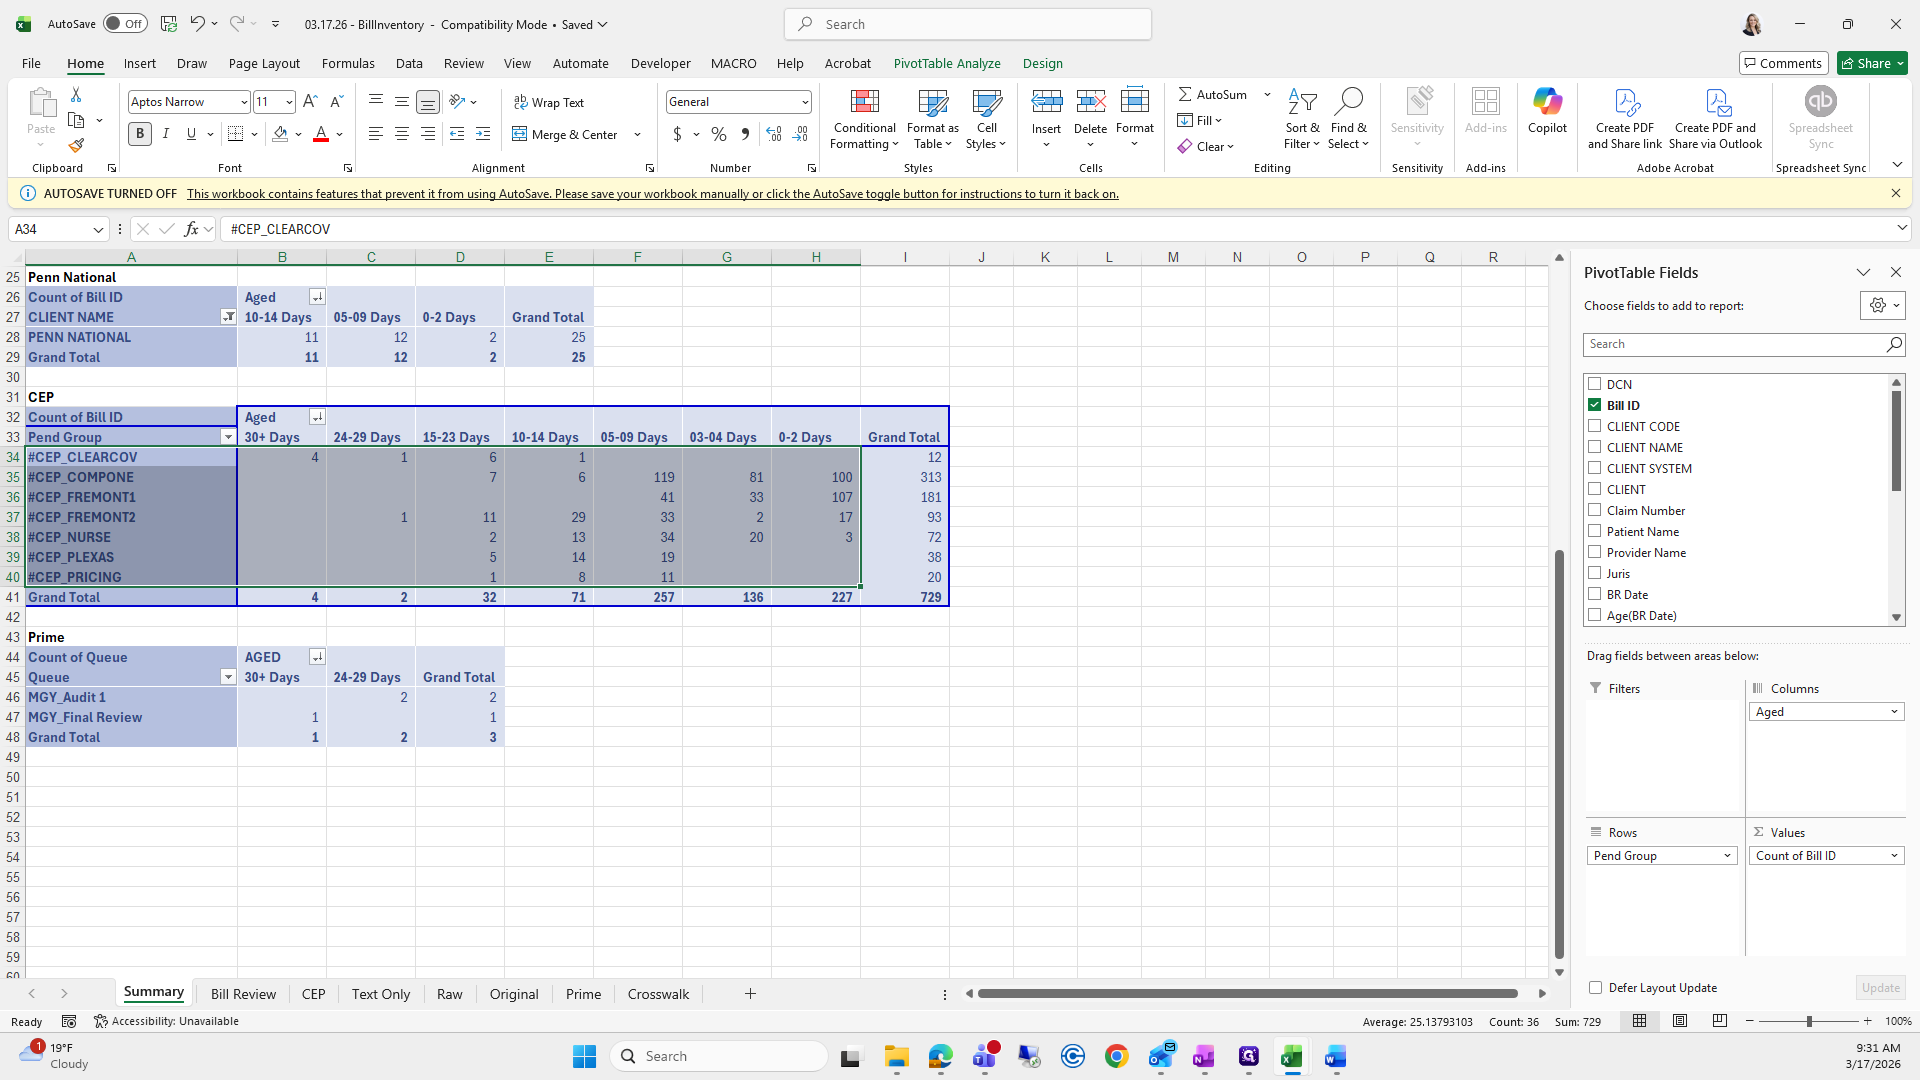Viewport: 1920px width, 1080px height.
Task: Click the Merge & Center icon
Action: [520, 134]
